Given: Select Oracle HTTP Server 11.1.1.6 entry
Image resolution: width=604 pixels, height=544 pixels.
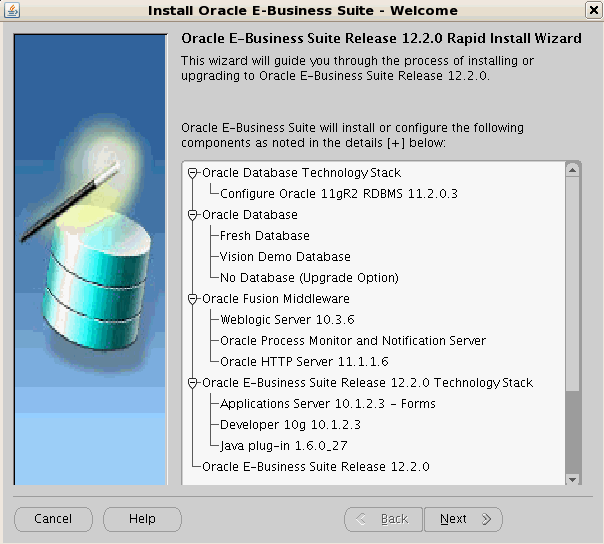Looking at the screenshot, I should pos(304,362).
